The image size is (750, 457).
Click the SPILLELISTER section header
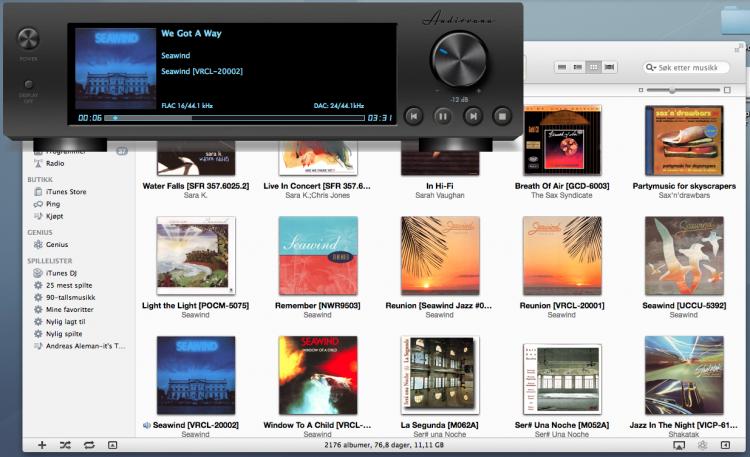click(x=50, y=261)
